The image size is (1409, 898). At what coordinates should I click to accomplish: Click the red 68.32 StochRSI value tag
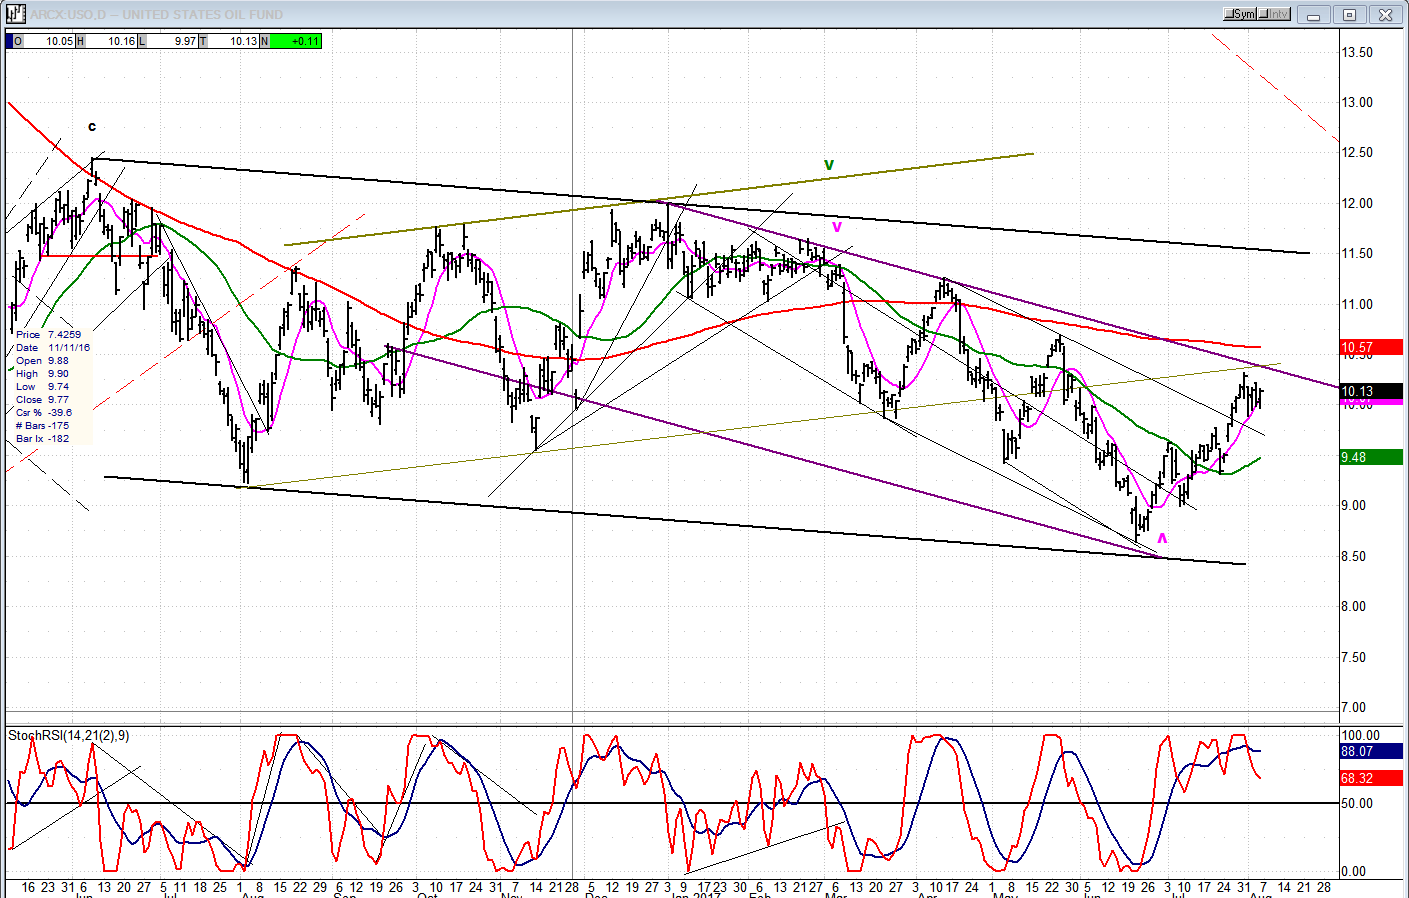click(1370, 777)
